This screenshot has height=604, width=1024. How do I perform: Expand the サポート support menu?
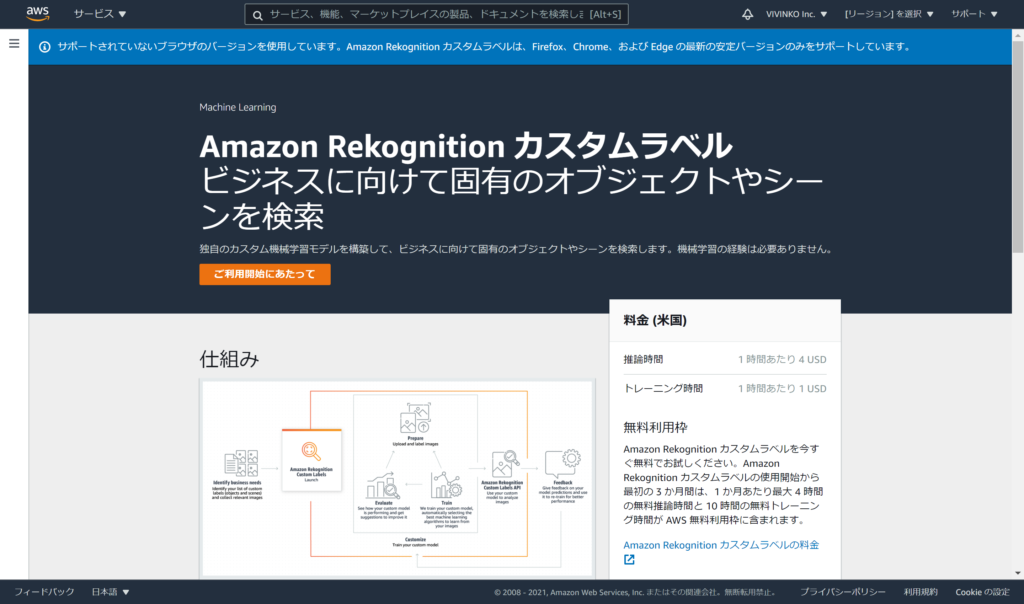974,14
